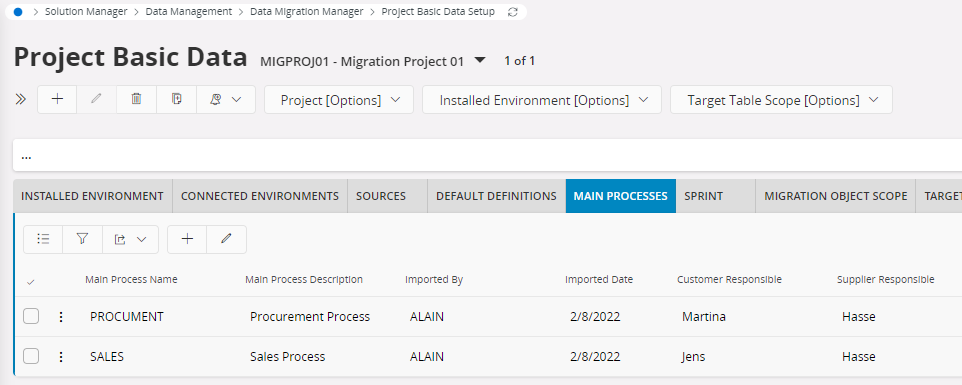Select the PROCUMENT row checkbox
962x385 pixels.
pyautogui.click(x=31, y=316)
